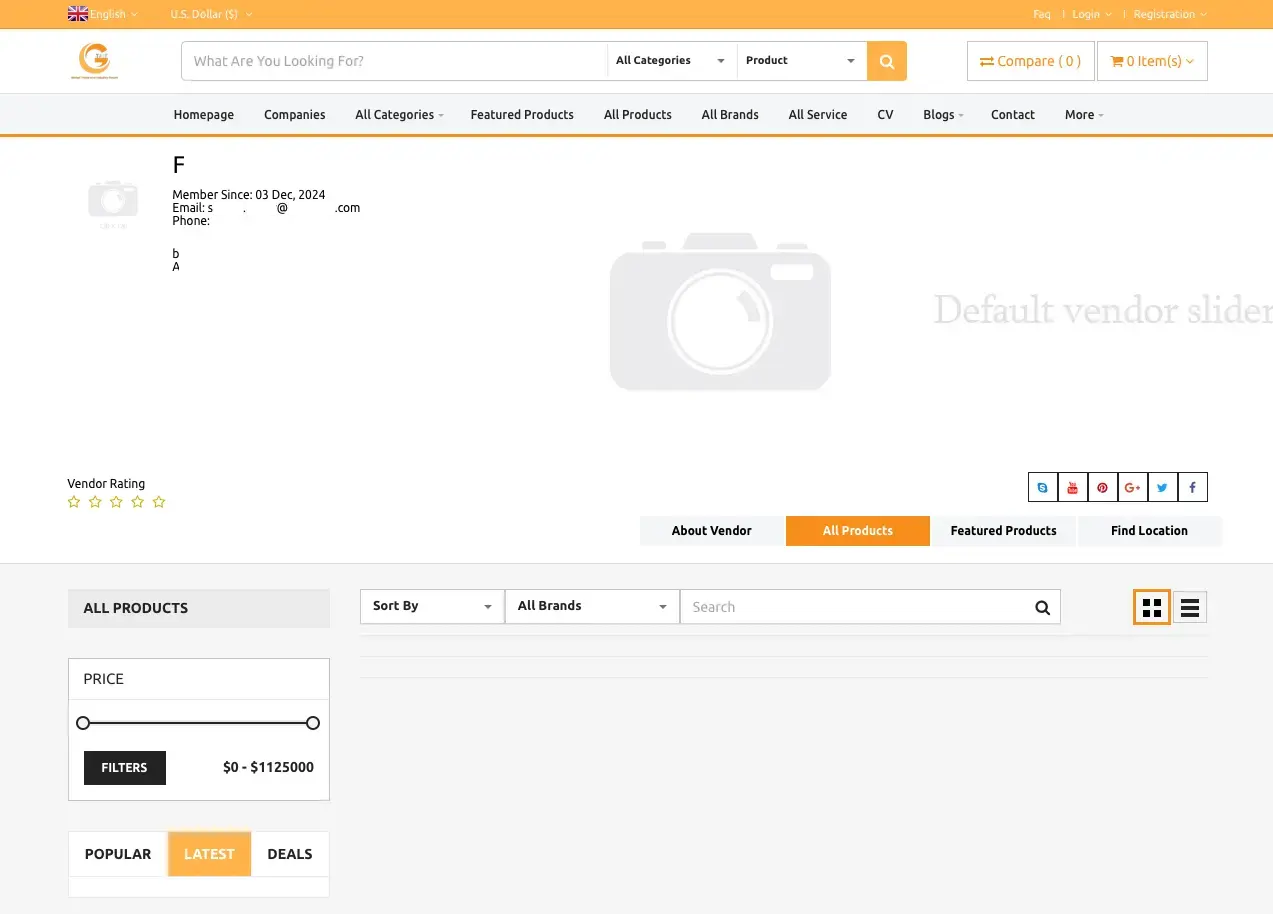
Task: Expand the All Brands filter dropdown
Action: pyautogui.click(x=591, y=606)
